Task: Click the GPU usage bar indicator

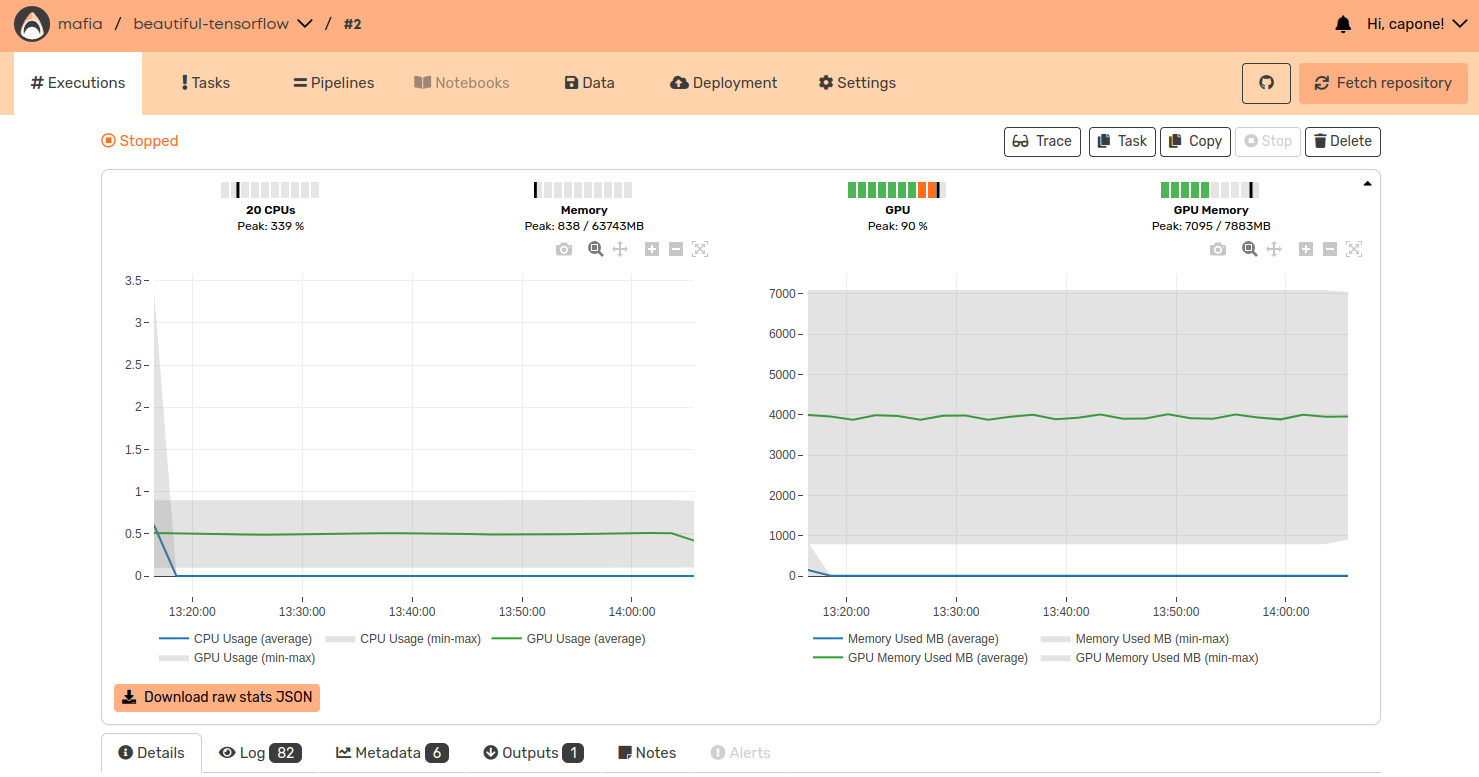Action: 897,190
